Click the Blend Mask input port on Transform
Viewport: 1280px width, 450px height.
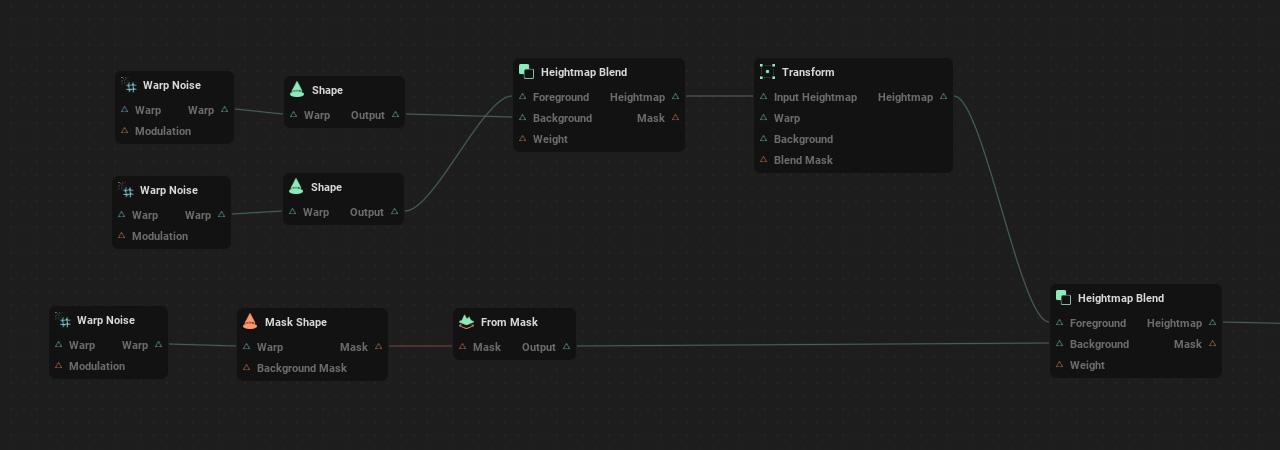tap(763, 160)
